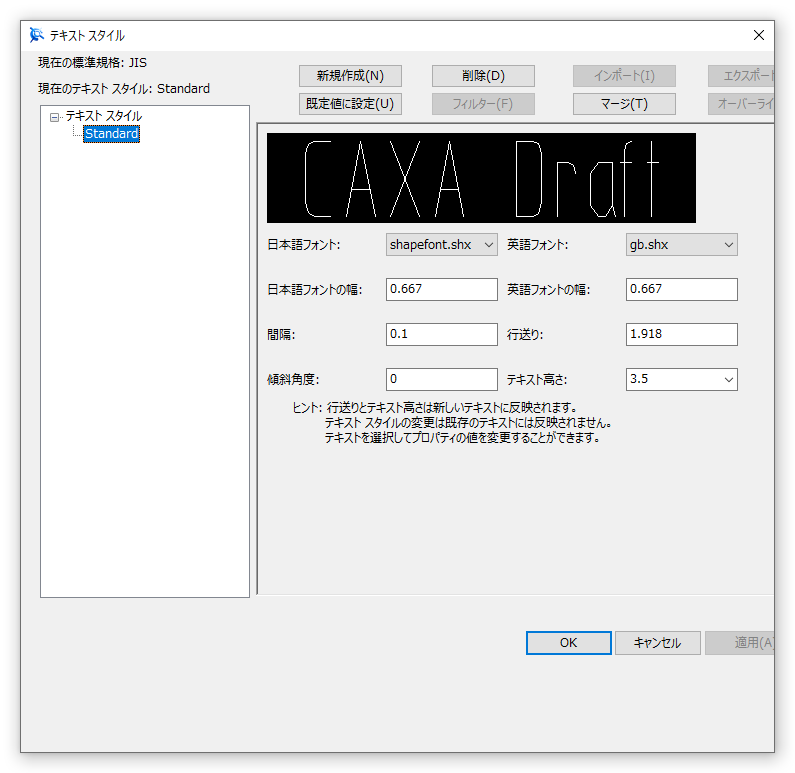This screenshot has height=773, width=795.
Task: Open the 日本語フォント shapefont.shx dropdown
Action: [x=441, y=244]
